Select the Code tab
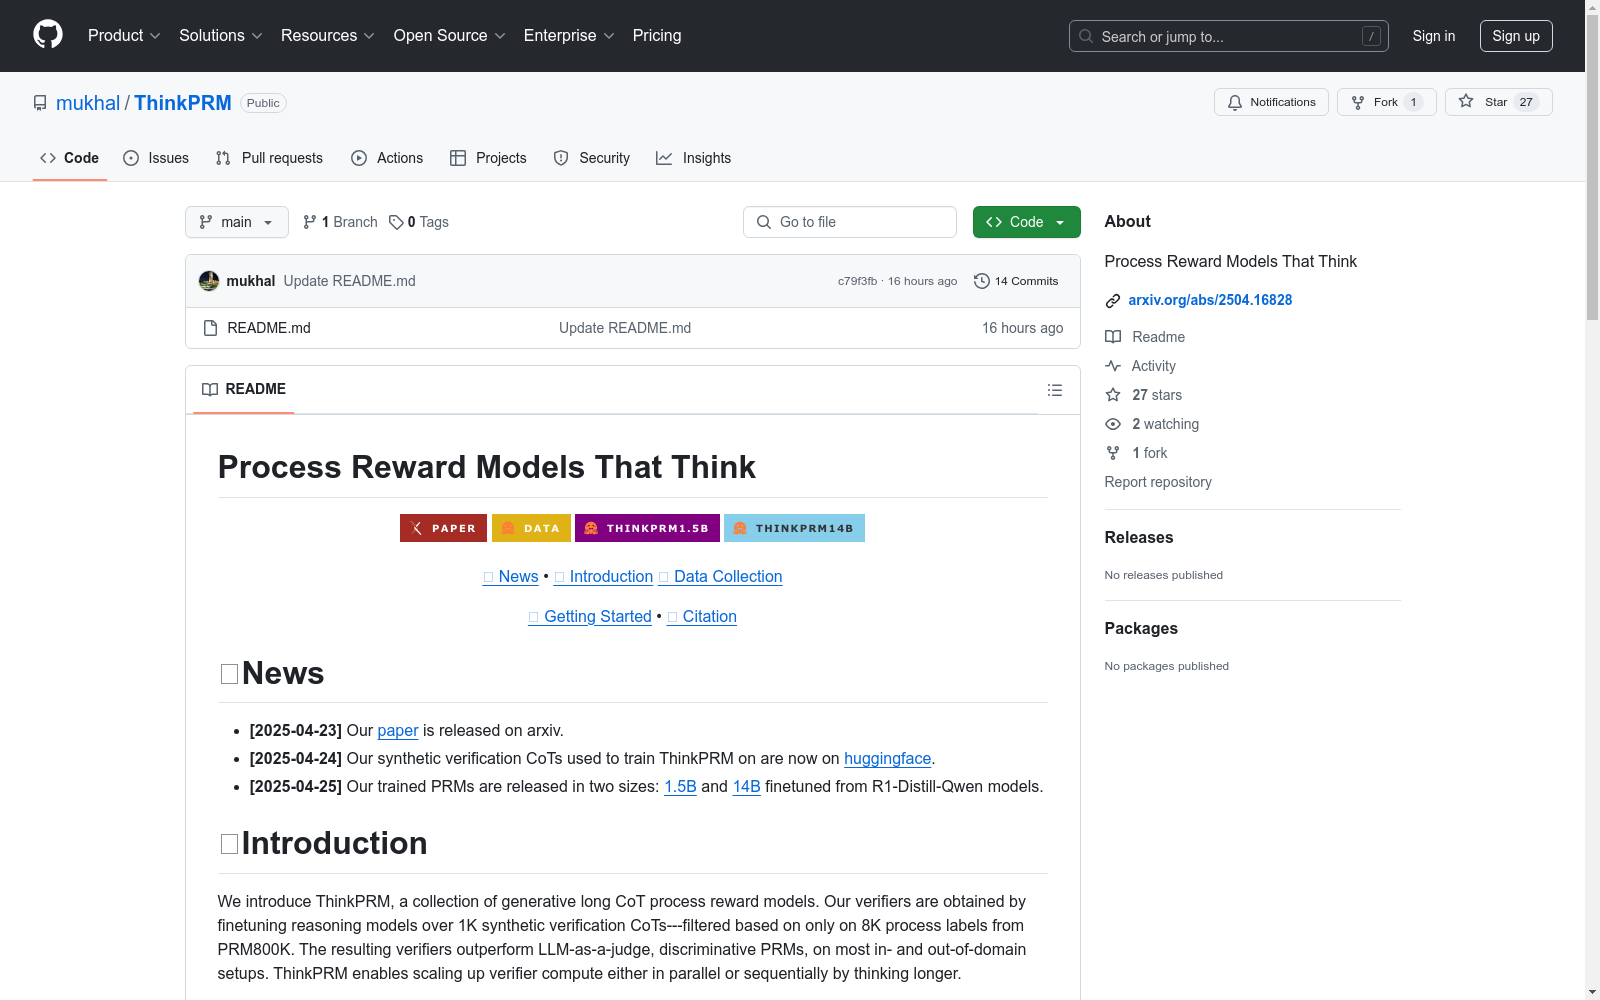Image resolution: width=1600 pixels, height=1000 pixels. tap(70, 158)
